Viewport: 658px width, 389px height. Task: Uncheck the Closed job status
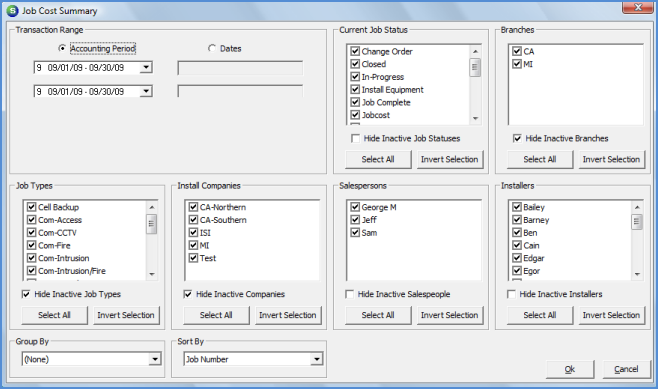pos(355,64)
